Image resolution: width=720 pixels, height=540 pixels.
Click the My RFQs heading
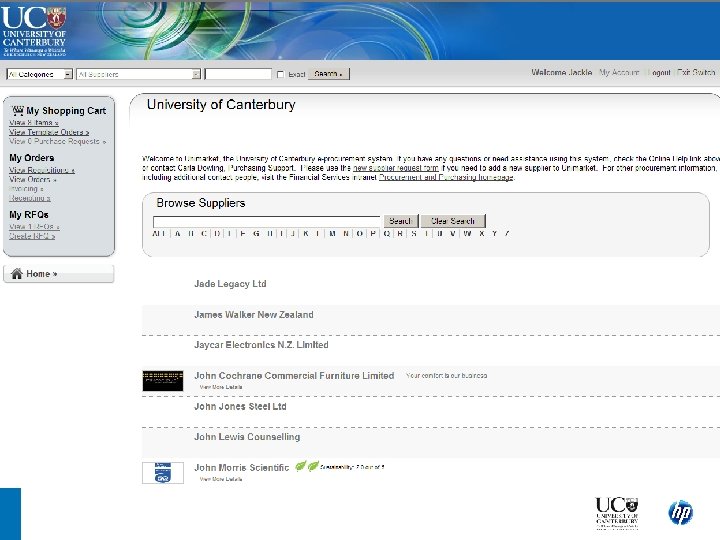pyautogui.click(x=28, y=214)
